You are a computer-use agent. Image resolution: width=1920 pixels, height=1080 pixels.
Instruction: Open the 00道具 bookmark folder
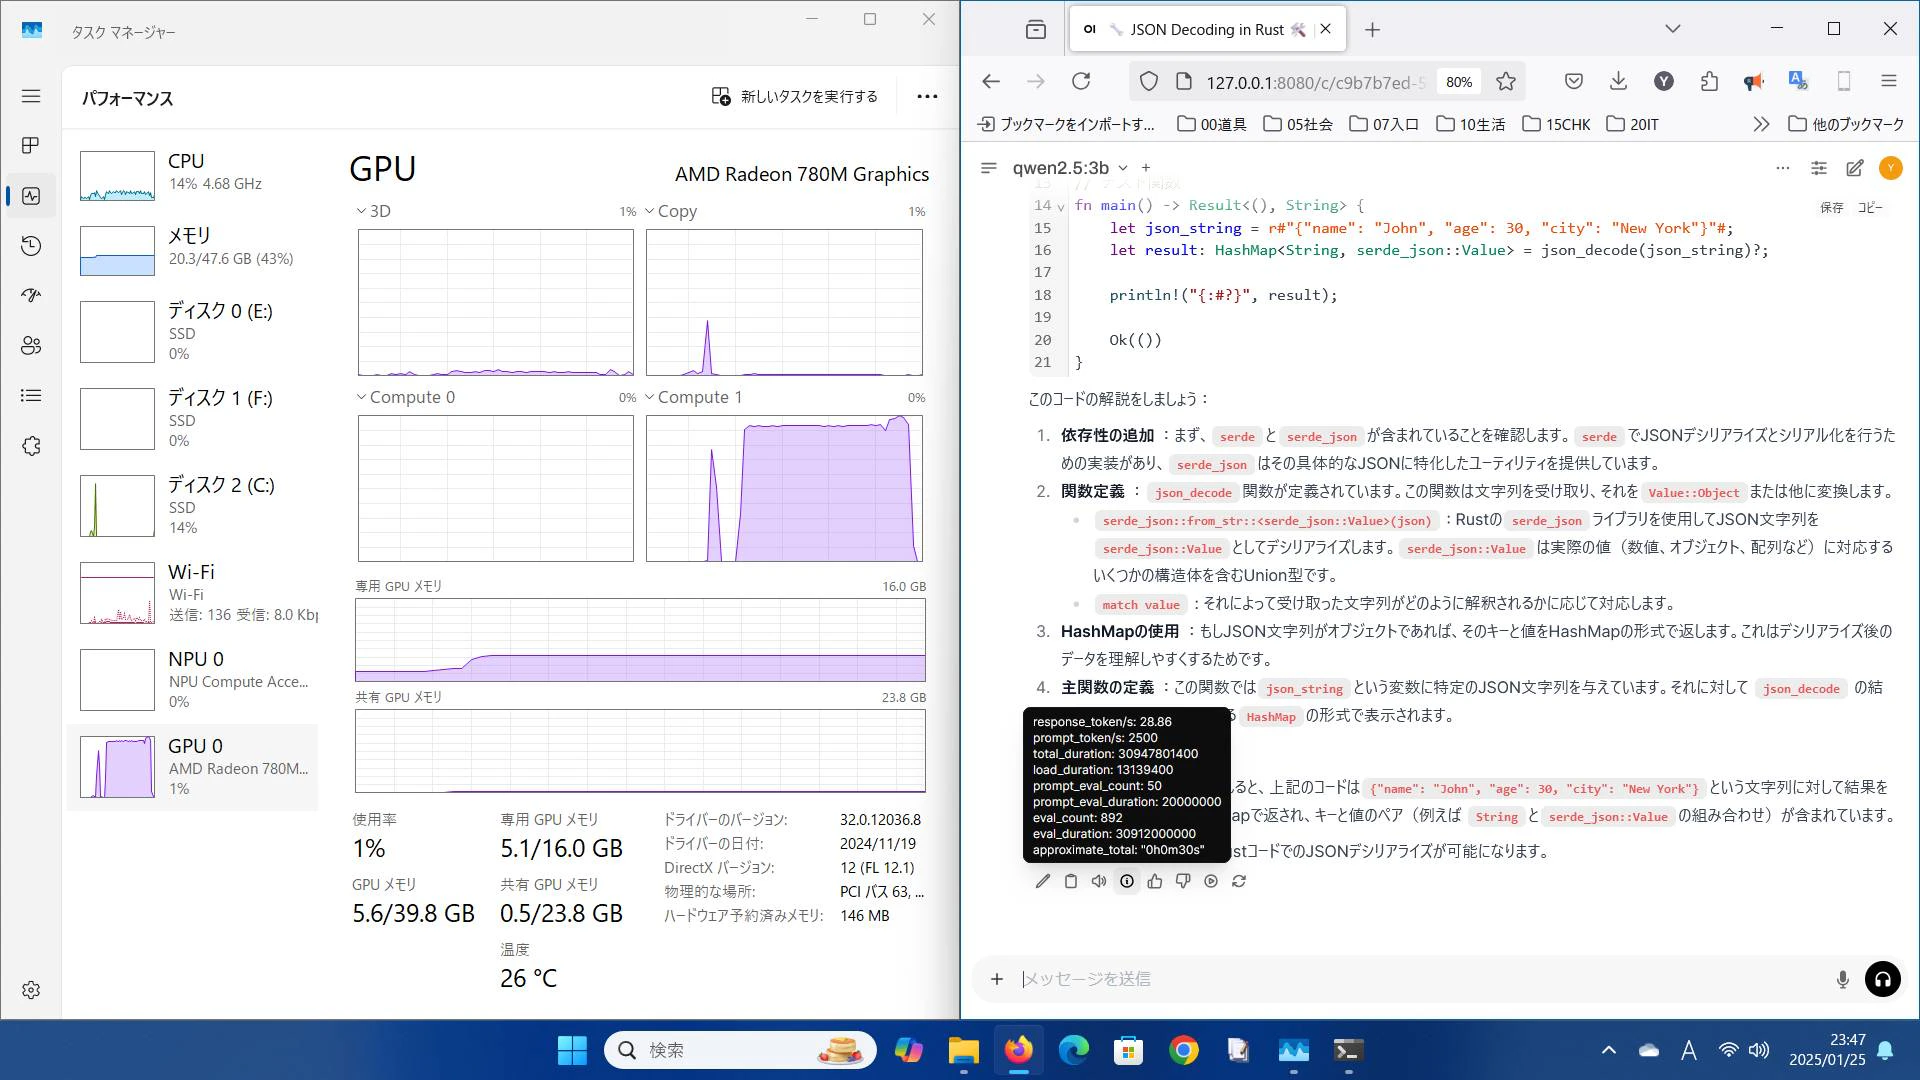click(1212, 124)
